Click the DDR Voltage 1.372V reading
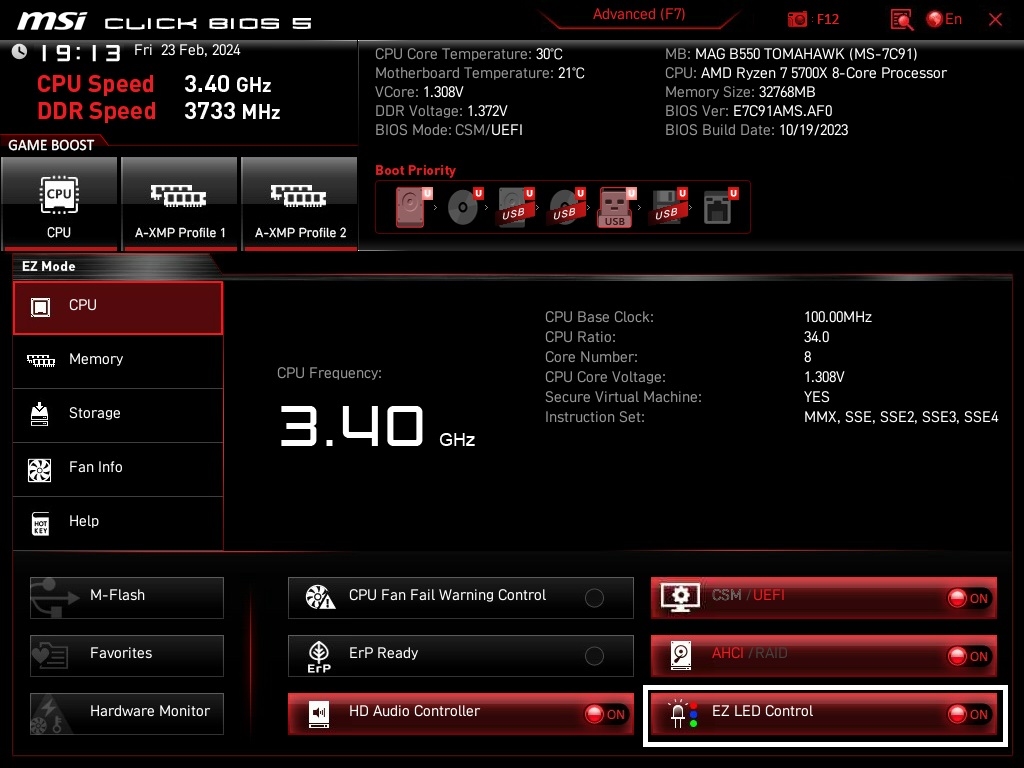Image resolution: width=1024 pixels, height=768 pixels. [441, 111]
